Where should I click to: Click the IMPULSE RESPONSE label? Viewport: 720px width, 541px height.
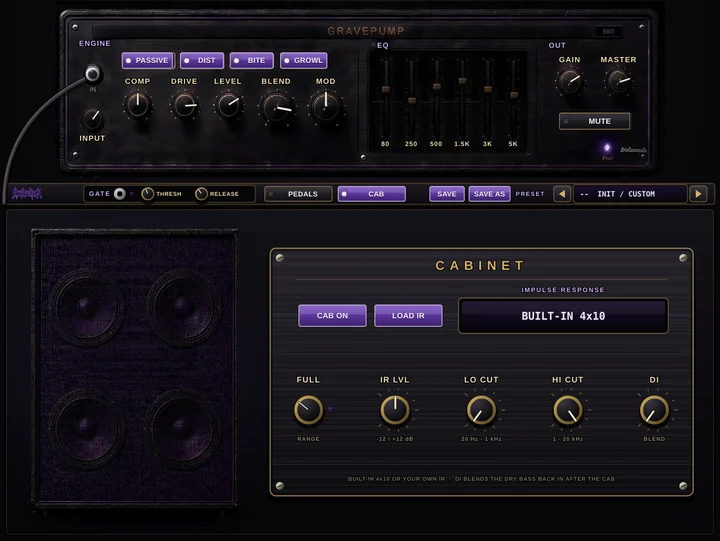point(562,290)
